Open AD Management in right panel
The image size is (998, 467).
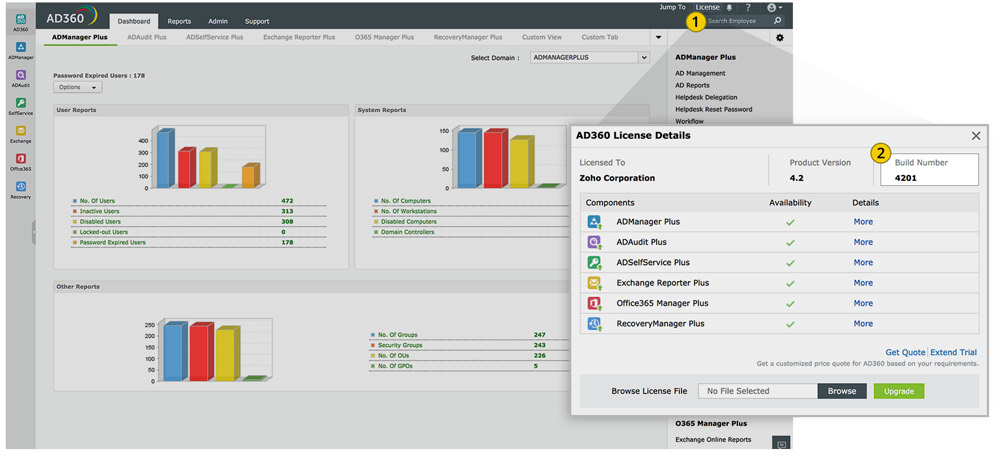(700, 73)
